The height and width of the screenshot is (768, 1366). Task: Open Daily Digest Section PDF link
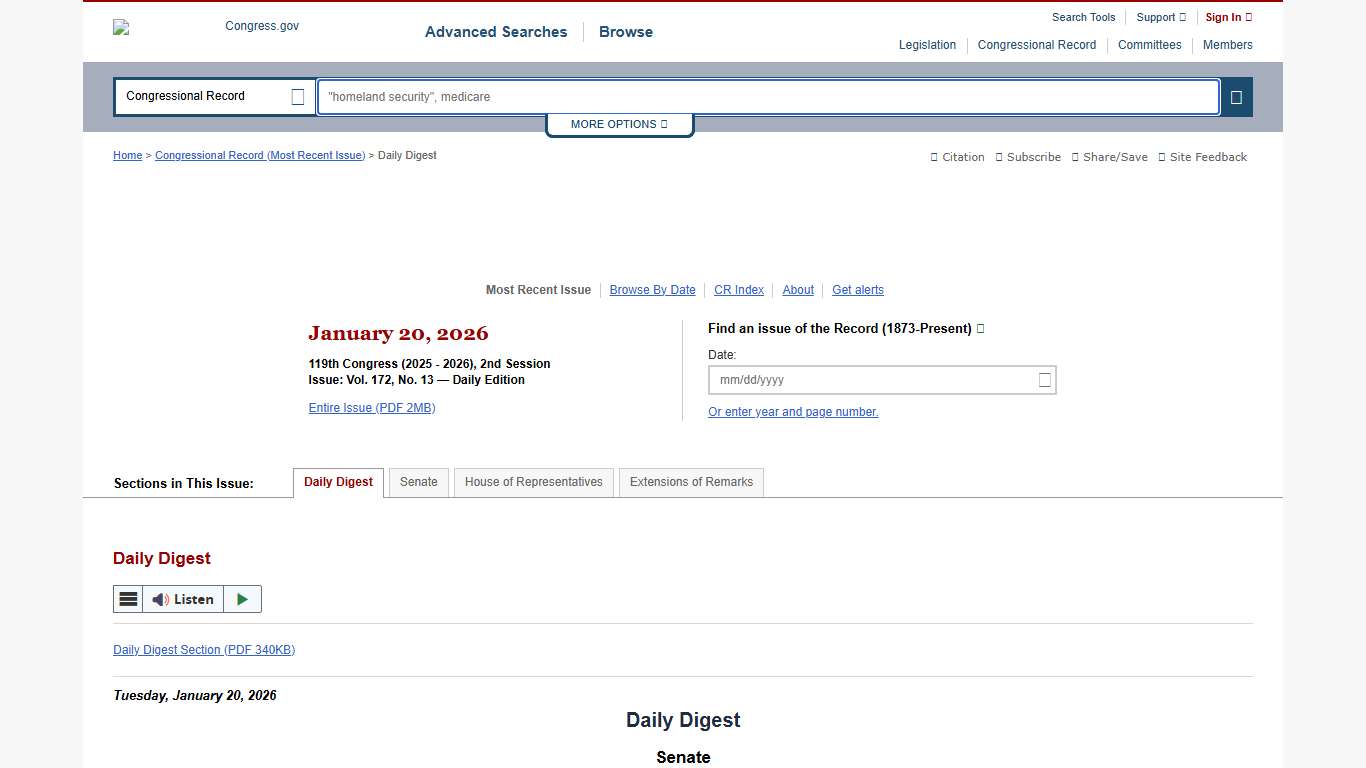click(x=204, y=650)
